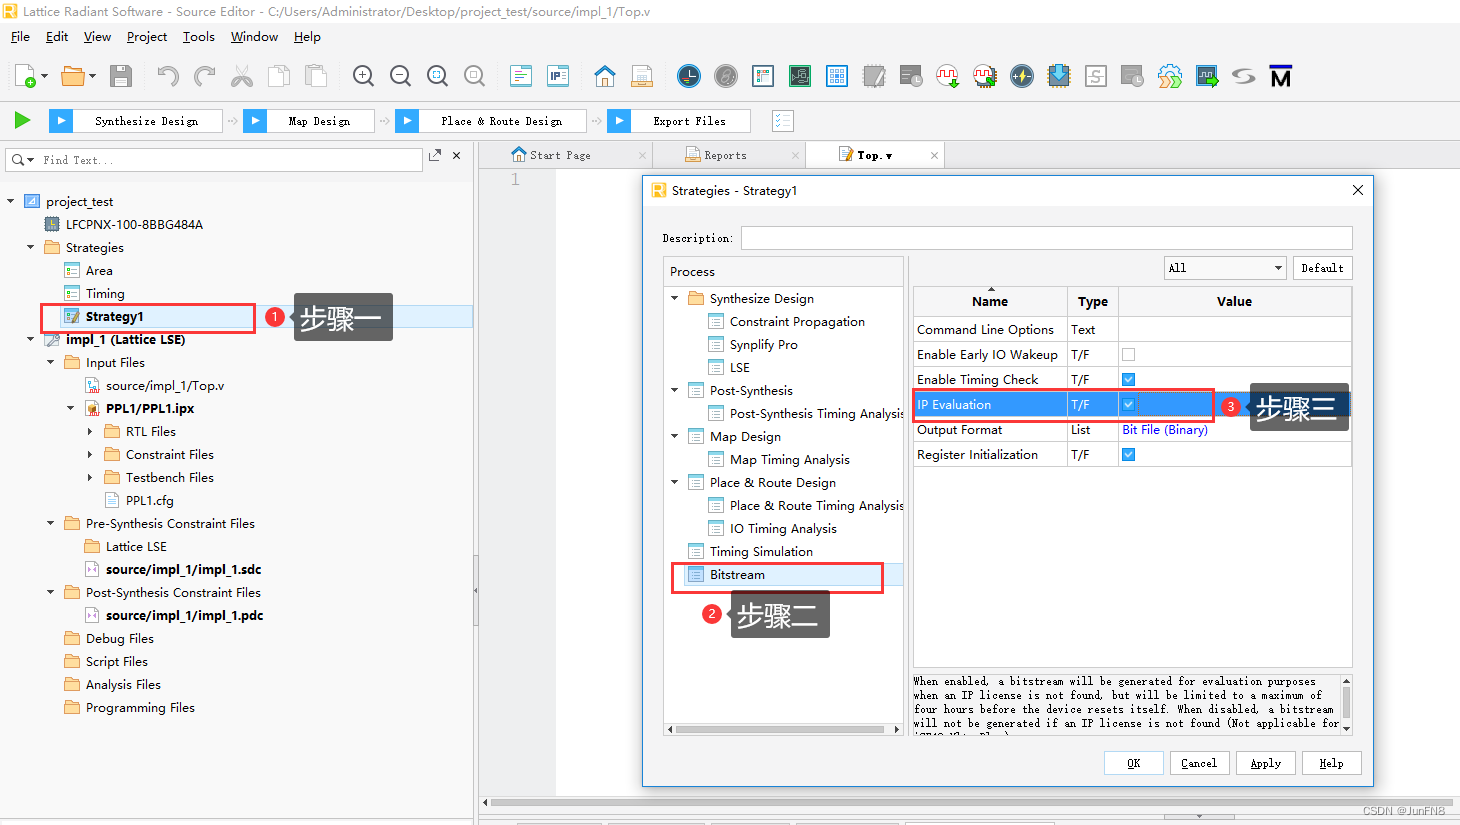Image resolution: width=1460 pixels, height=825 pixels.
Task: Collapse the Strategies folder node
Action: 31,247
